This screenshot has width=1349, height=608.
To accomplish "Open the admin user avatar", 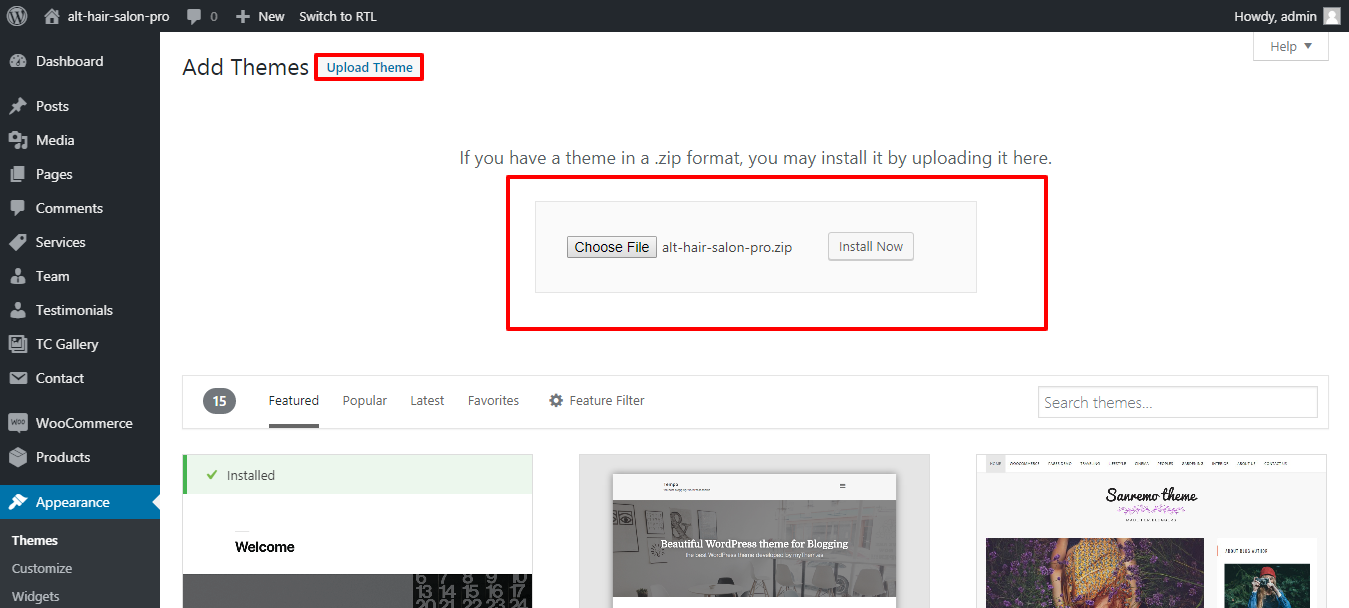I will coord(1331,16).
